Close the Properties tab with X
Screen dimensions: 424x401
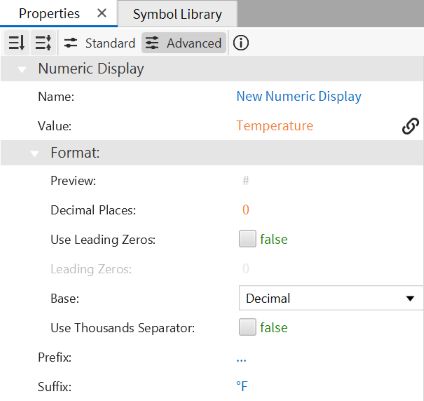102,13
